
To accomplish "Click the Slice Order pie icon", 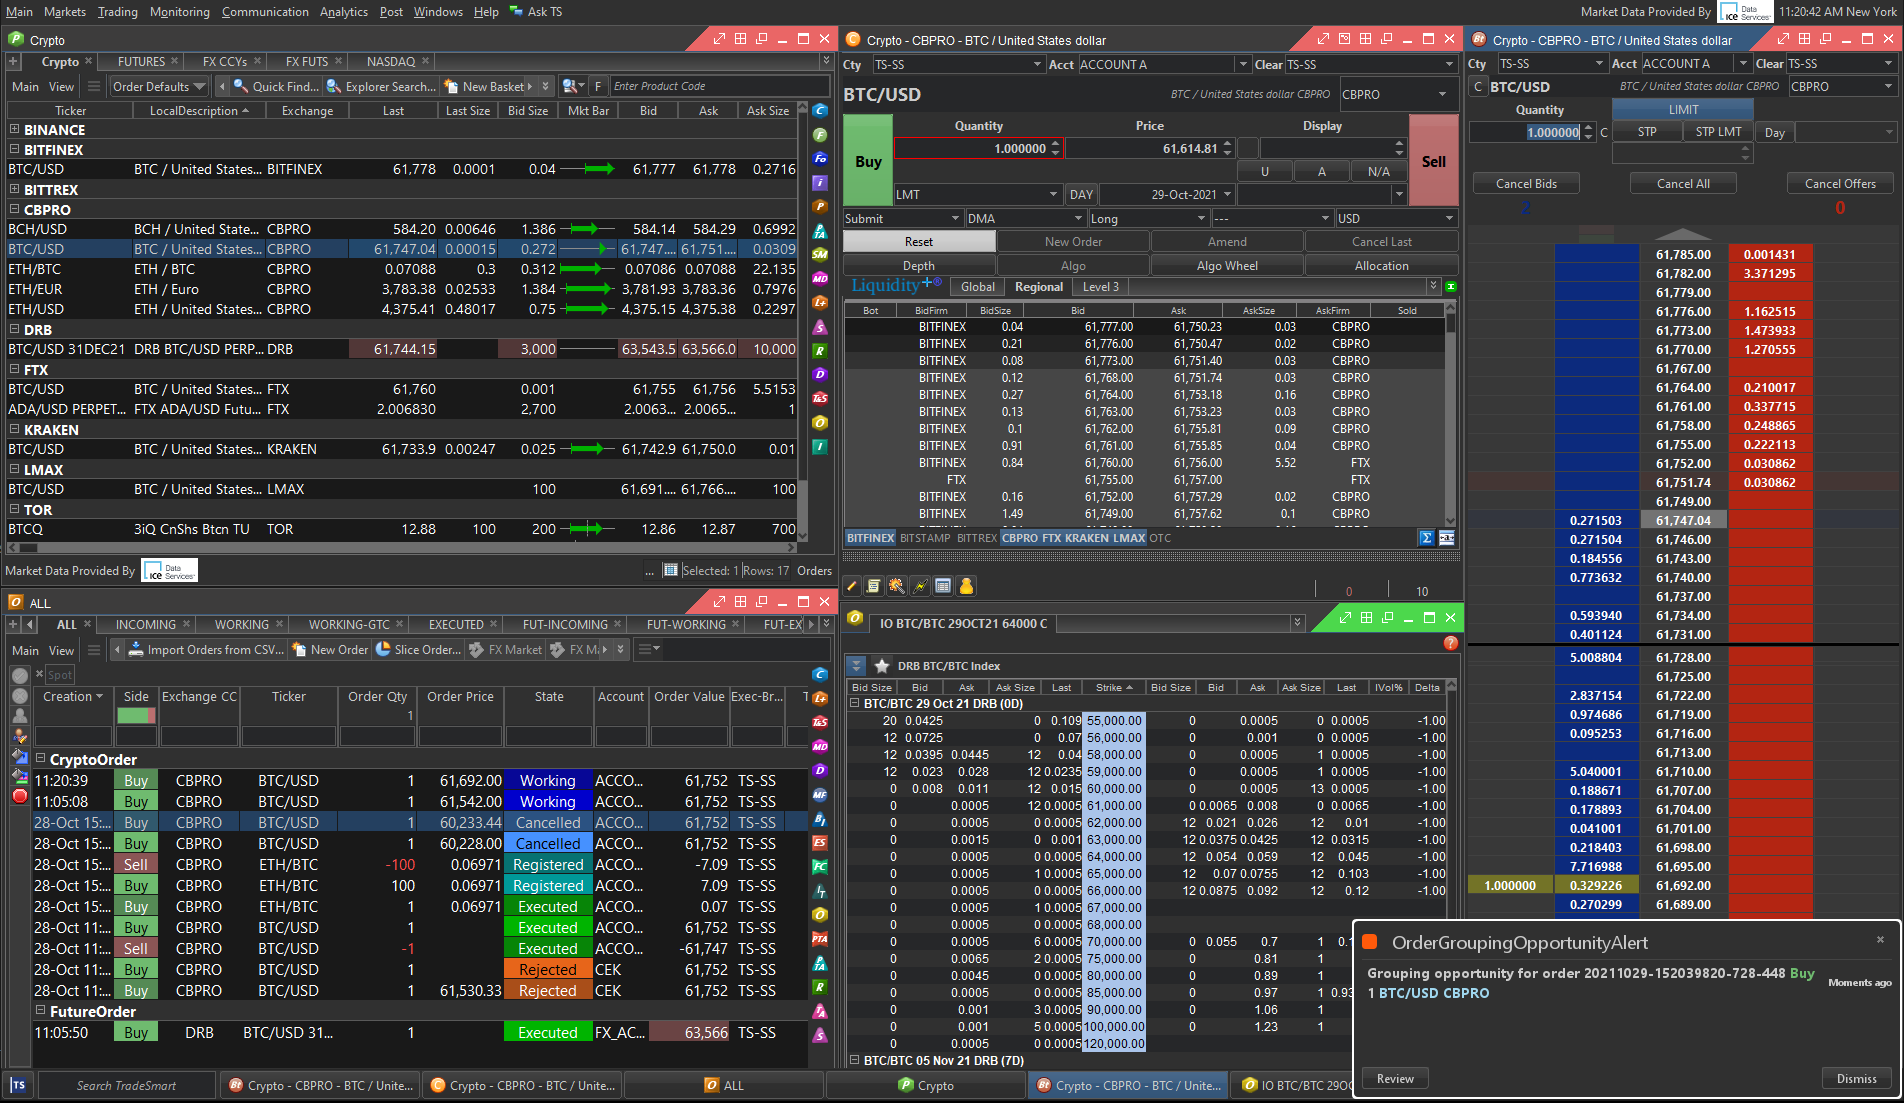I will coord(383,650).
